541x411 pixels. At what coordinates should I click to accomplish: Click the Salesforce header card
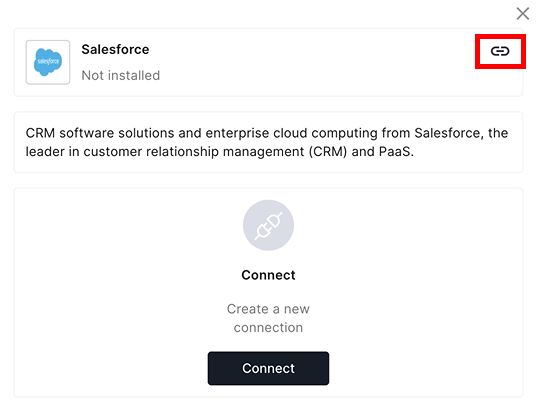[x=268, y=62]
